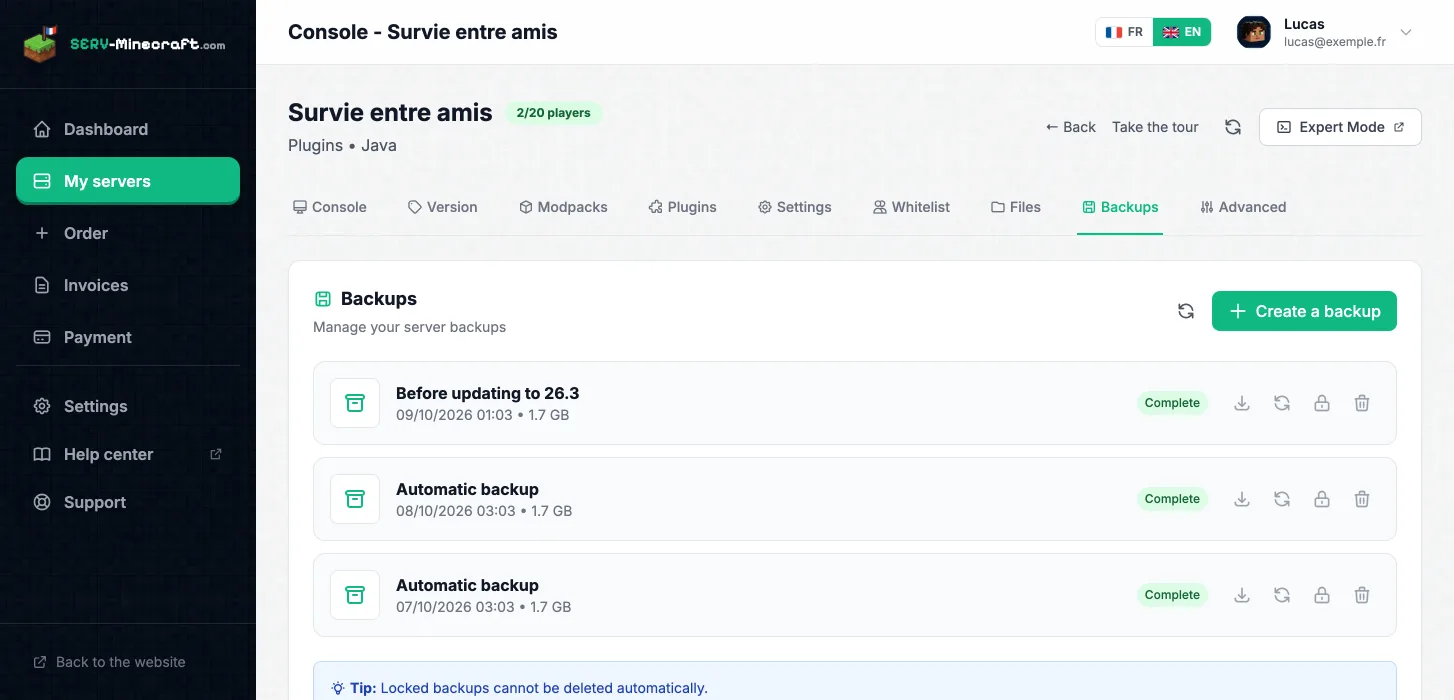Open the server Settings tab

[795, 207]
